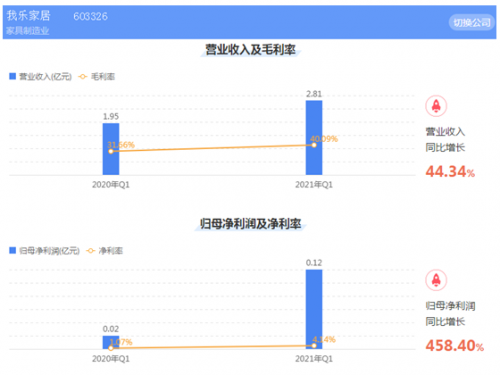Click the 44.34% revenue growth figure

tap(450, 172)
